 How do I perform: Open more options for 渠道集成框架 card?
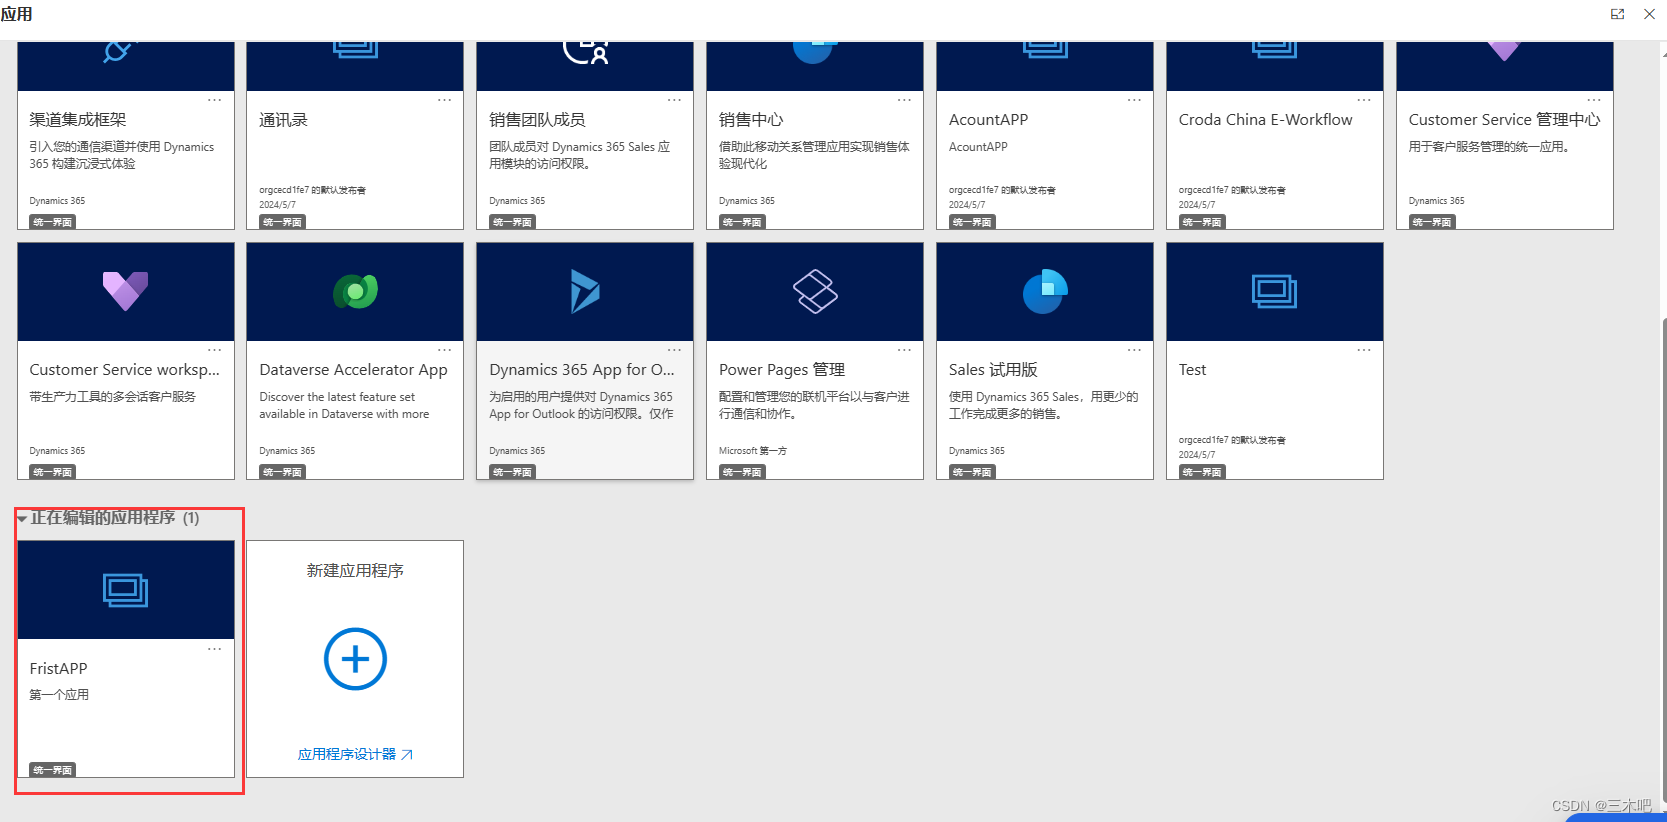[214, 100]
